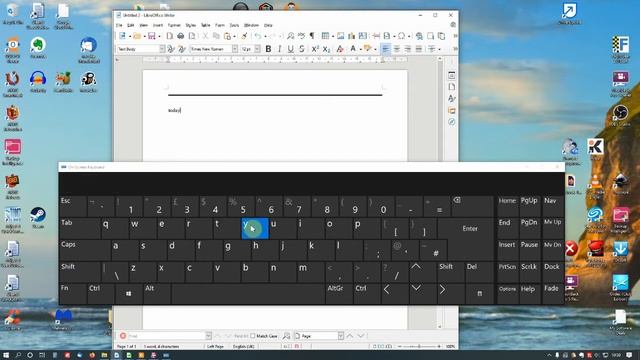Open the Styles menu in Writer
The image size is (640, 360).
pos(191,25)
